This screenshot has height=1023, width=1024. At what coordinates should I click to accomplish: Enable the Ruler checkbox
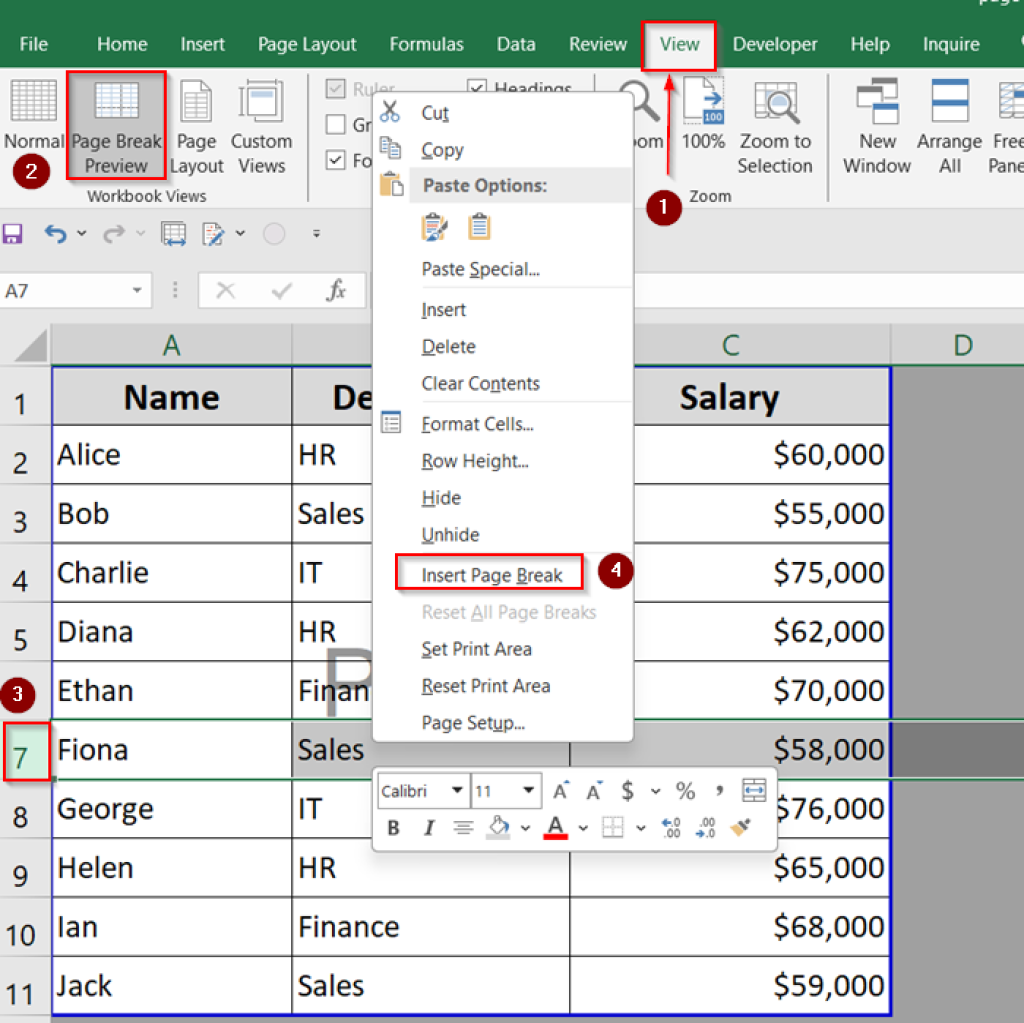coord(335,89)
